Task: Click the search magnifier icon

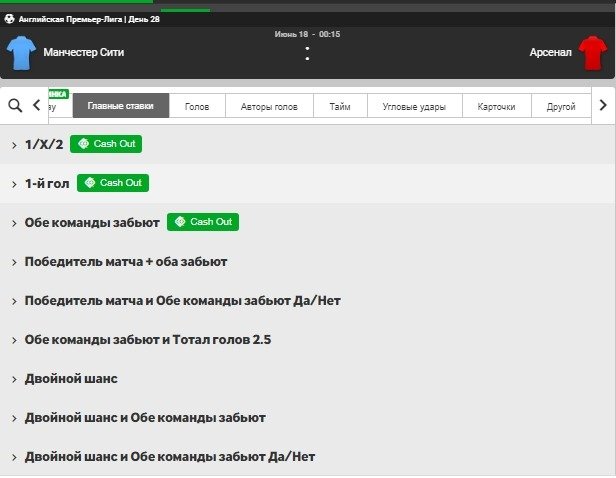Action: pyautogui.click(x=15, y=105)
